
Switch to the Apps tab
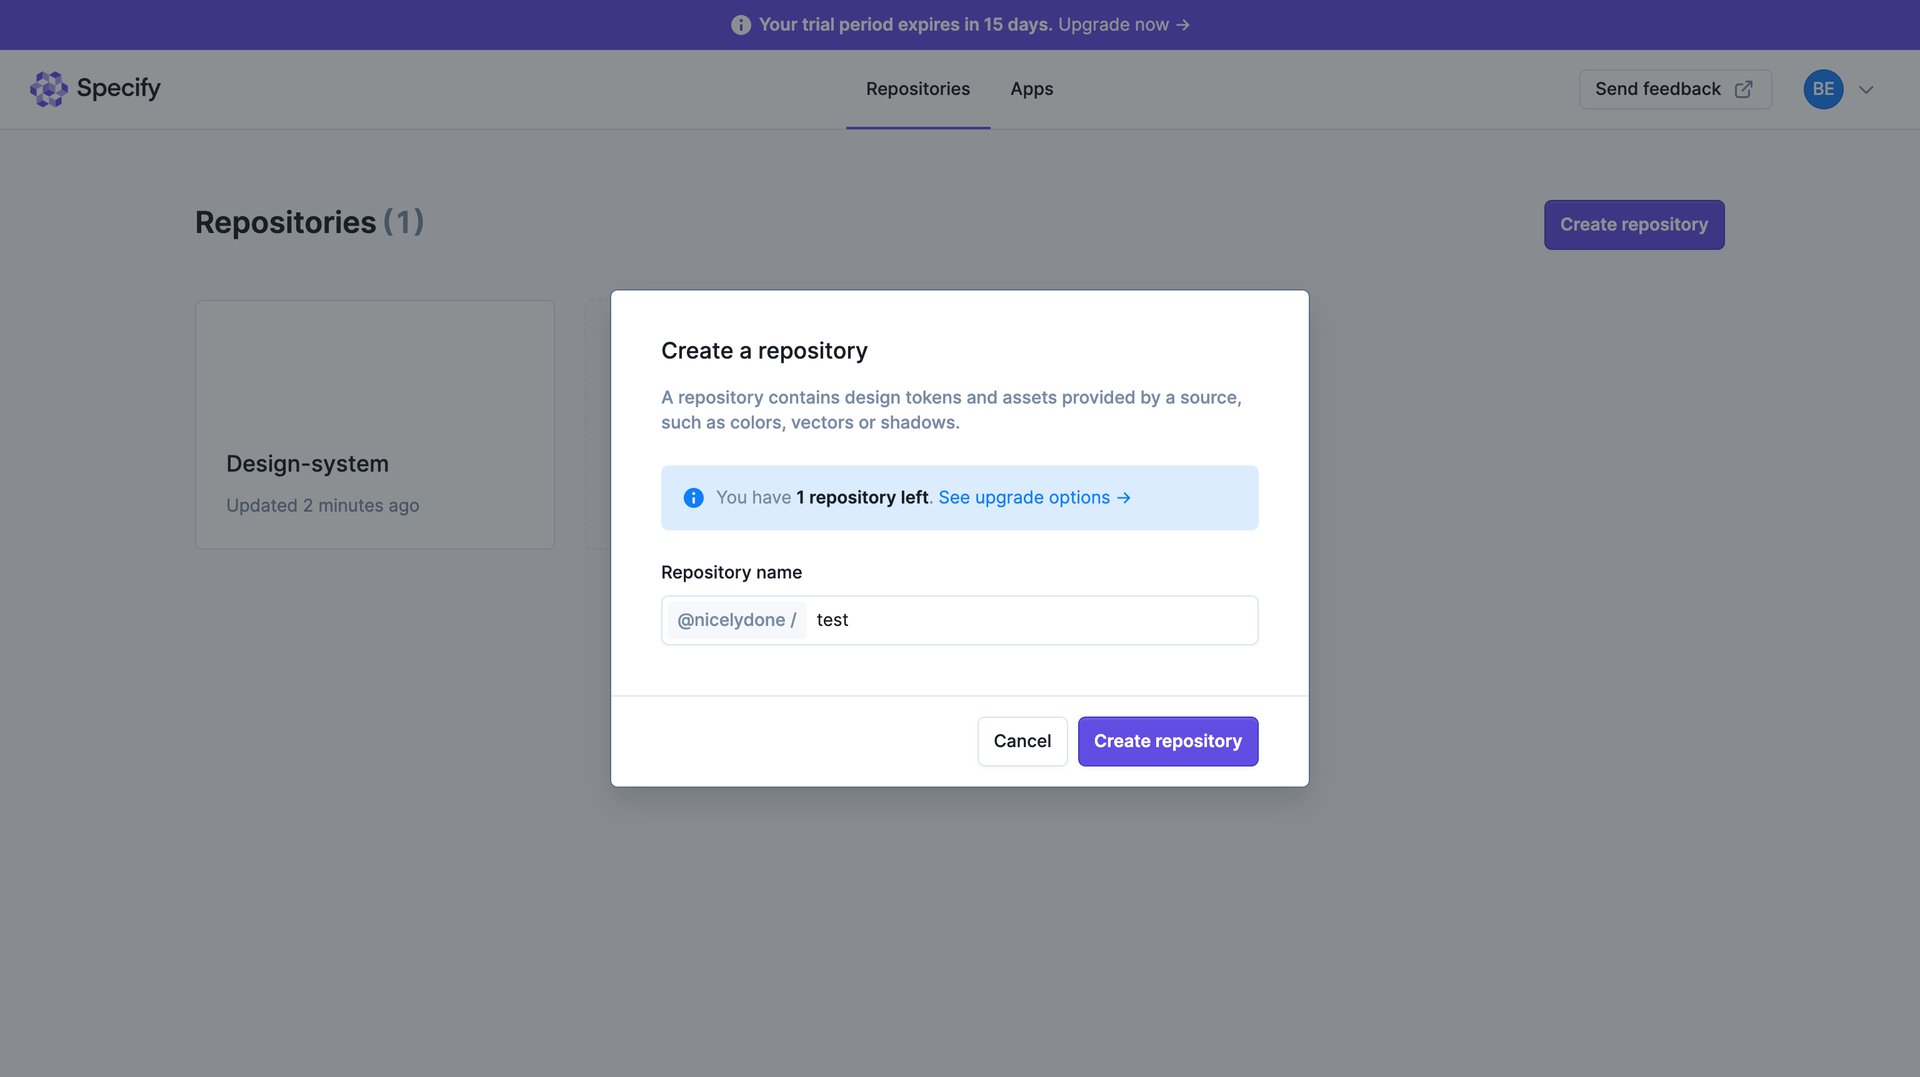click(x=1032, y=89)
